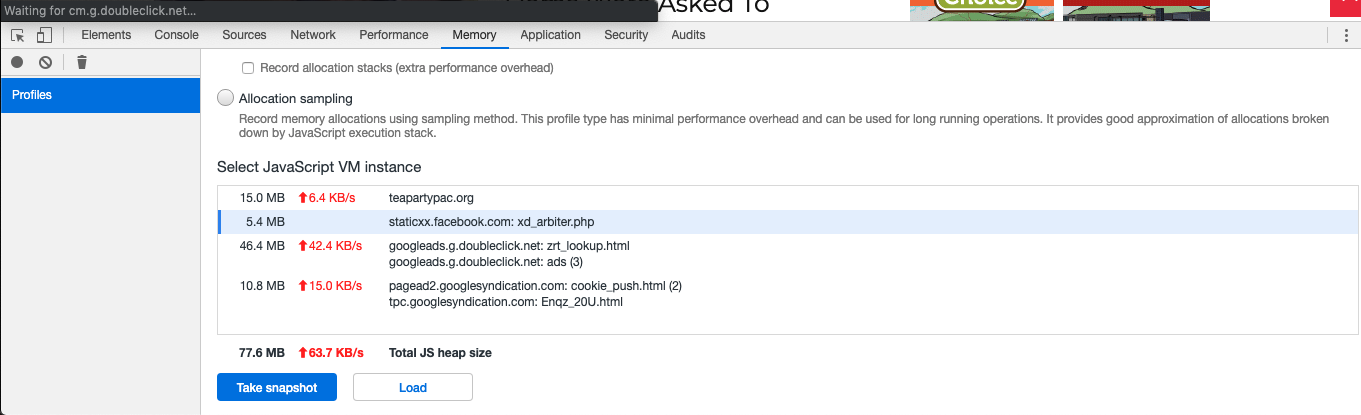1361x415 pixels.
Task: Switch to the Security tab
Action: coord(626,35)
